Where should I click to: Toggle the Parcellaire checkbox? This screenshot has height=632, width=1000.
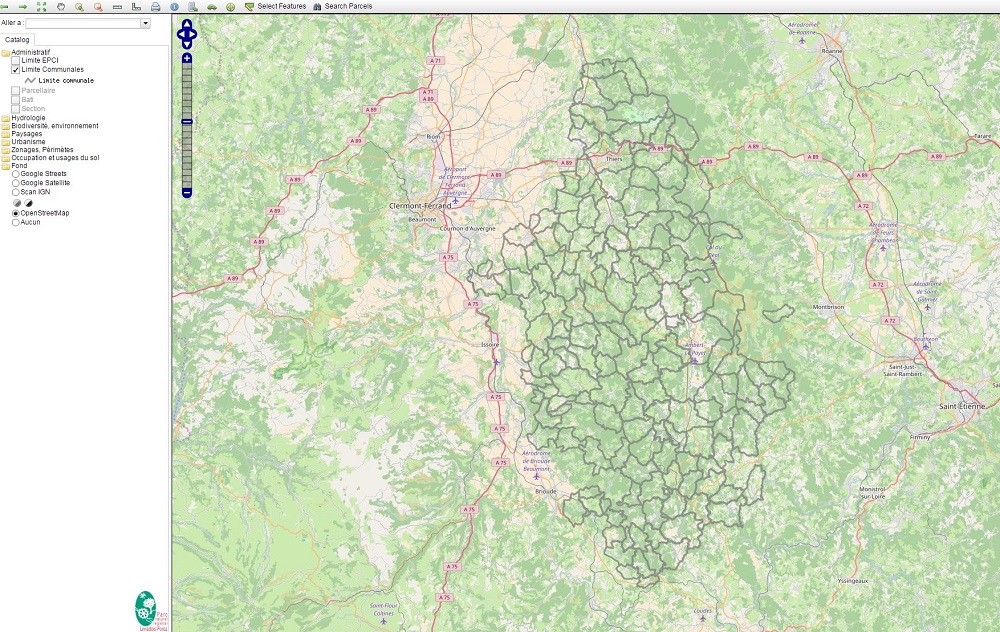(x=16, y=91)
